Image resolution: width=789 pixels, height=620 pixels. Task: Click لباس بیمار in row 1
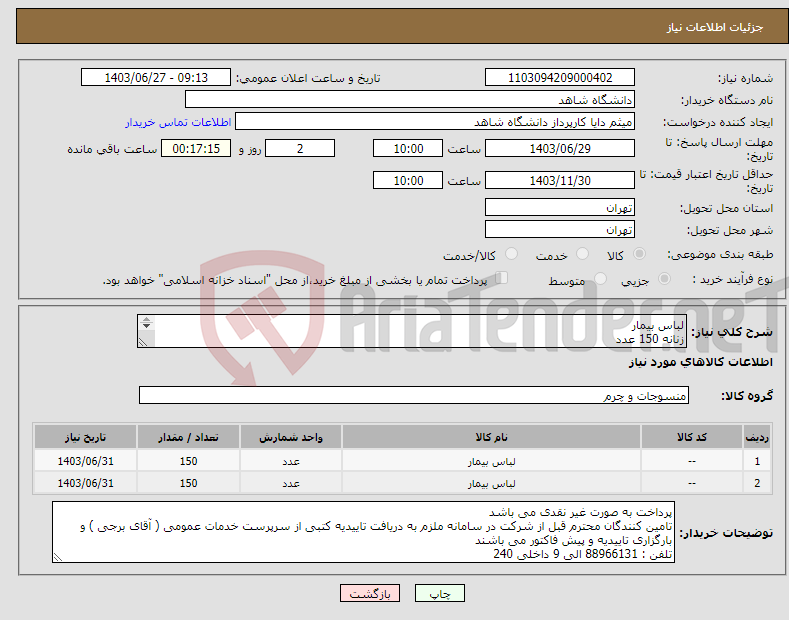tap(491, 461)
